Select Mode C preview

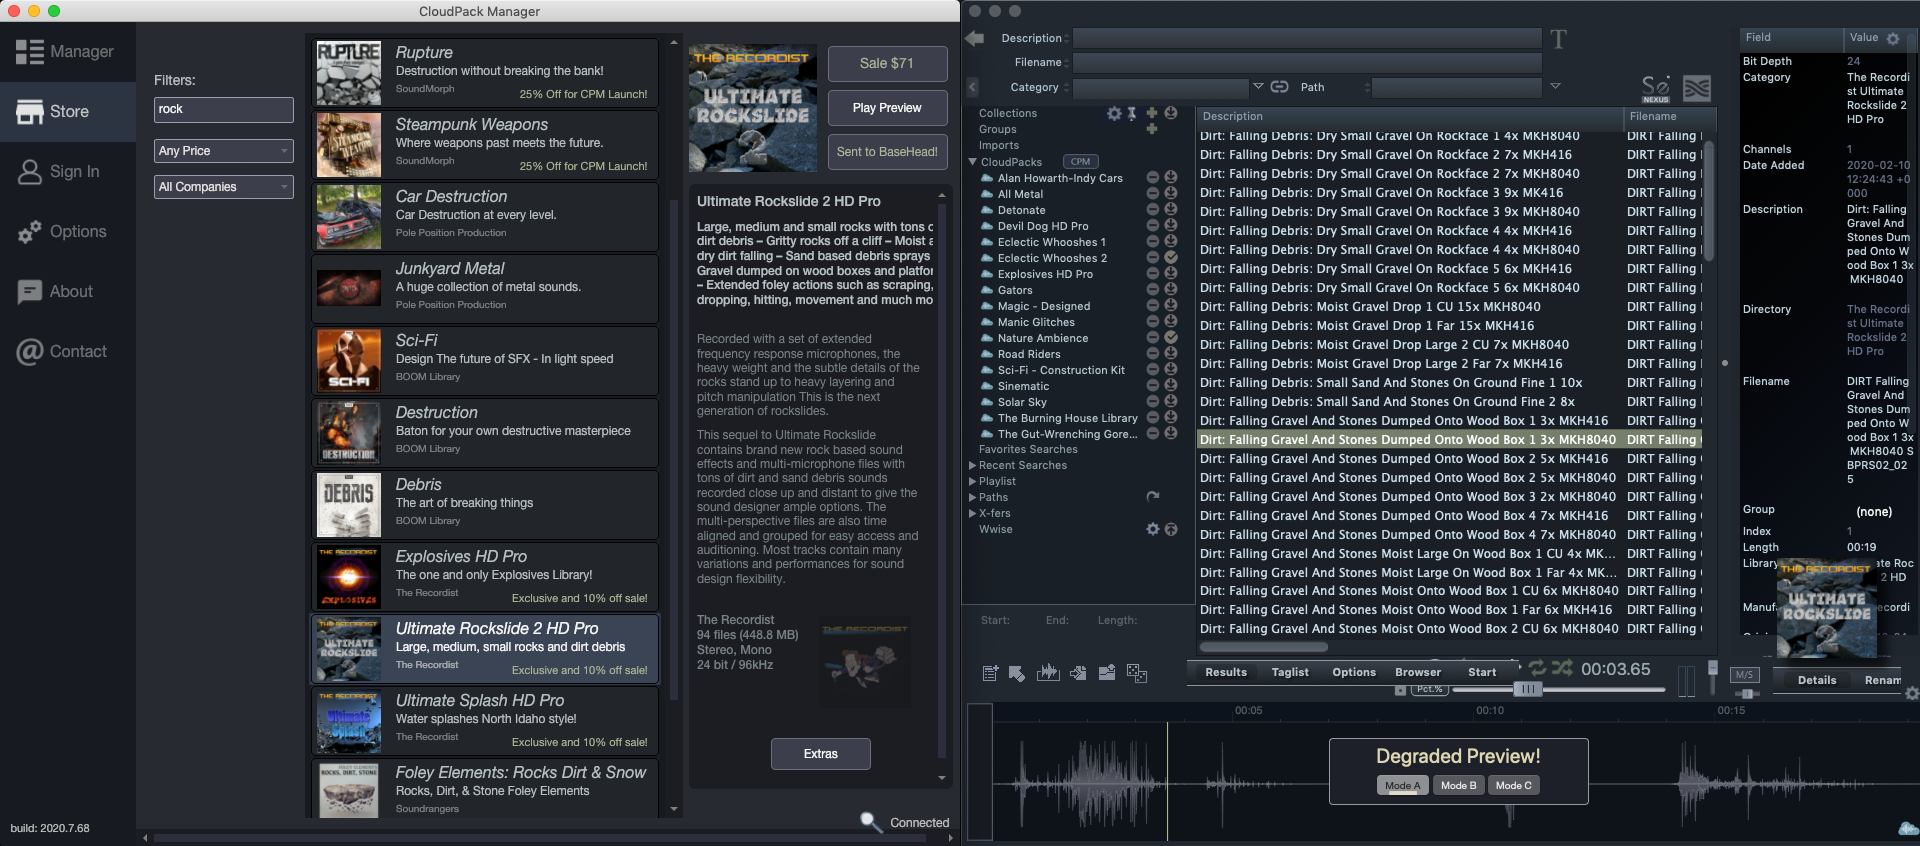(x=1514, y=785)
